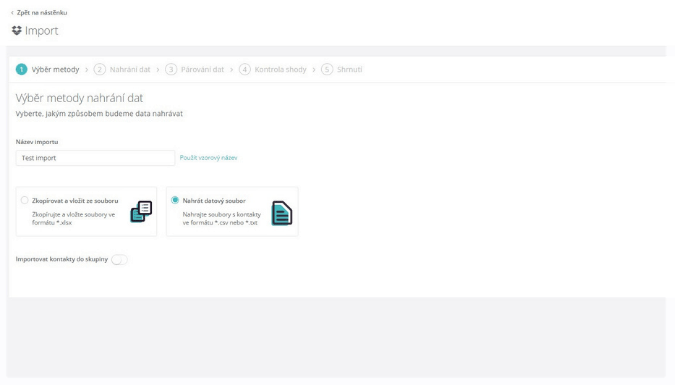Click the step 4 numbered circle
Viewport: 675px width, 385px height.
[x=245, y=69]
